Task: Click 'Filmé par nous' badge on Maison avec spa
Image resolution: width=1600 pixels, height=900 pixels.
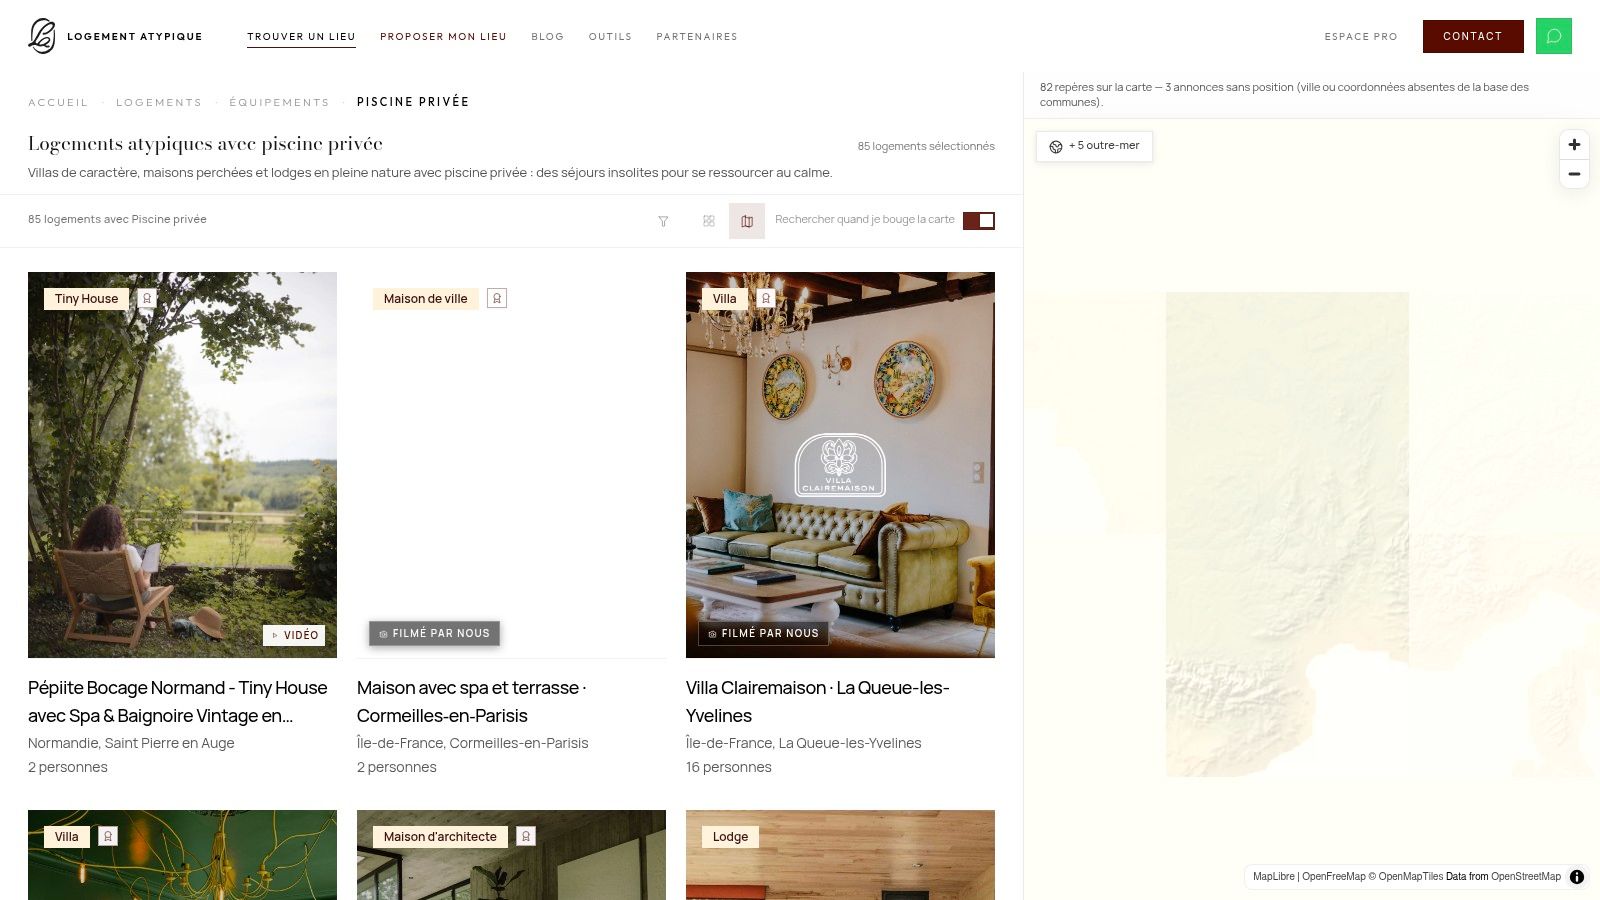Action: (x=434, y=633)
